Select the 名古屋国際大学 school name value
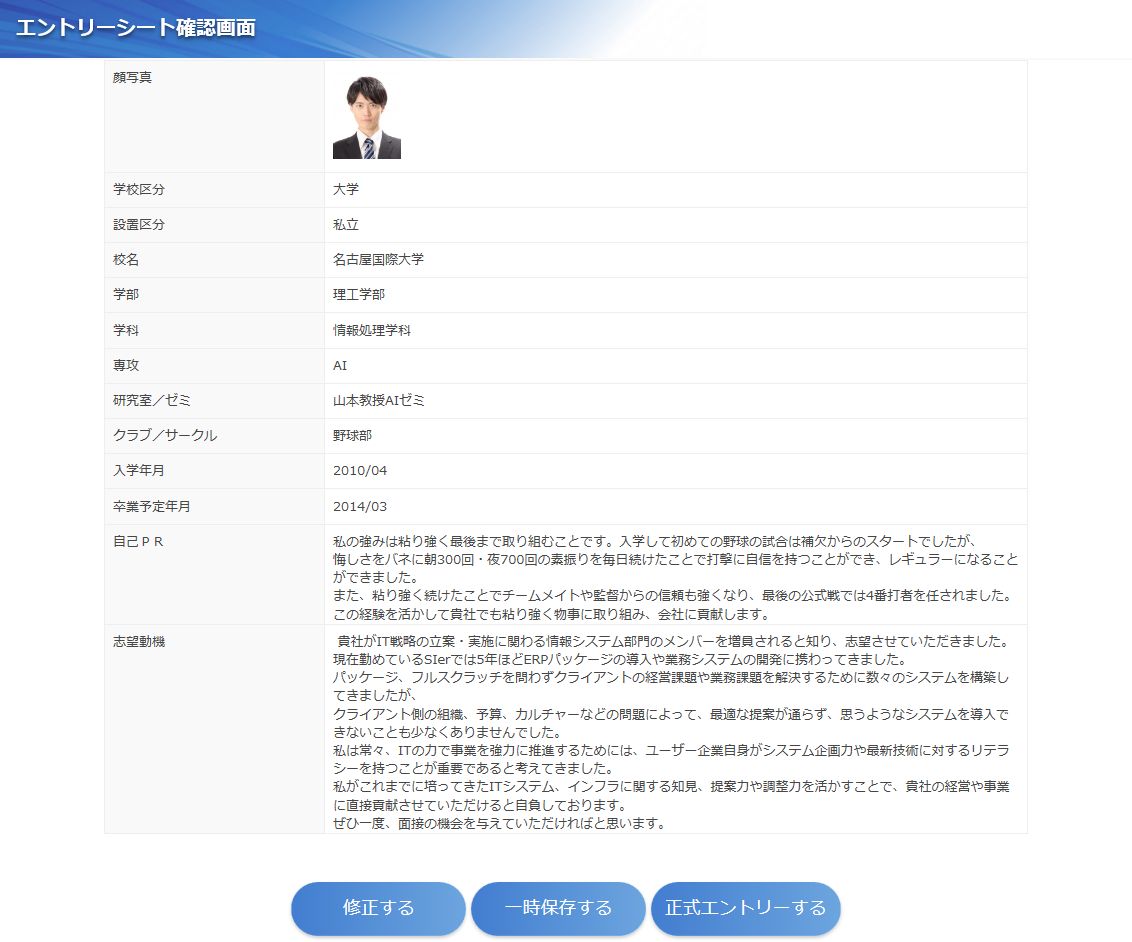 [378, 260]
